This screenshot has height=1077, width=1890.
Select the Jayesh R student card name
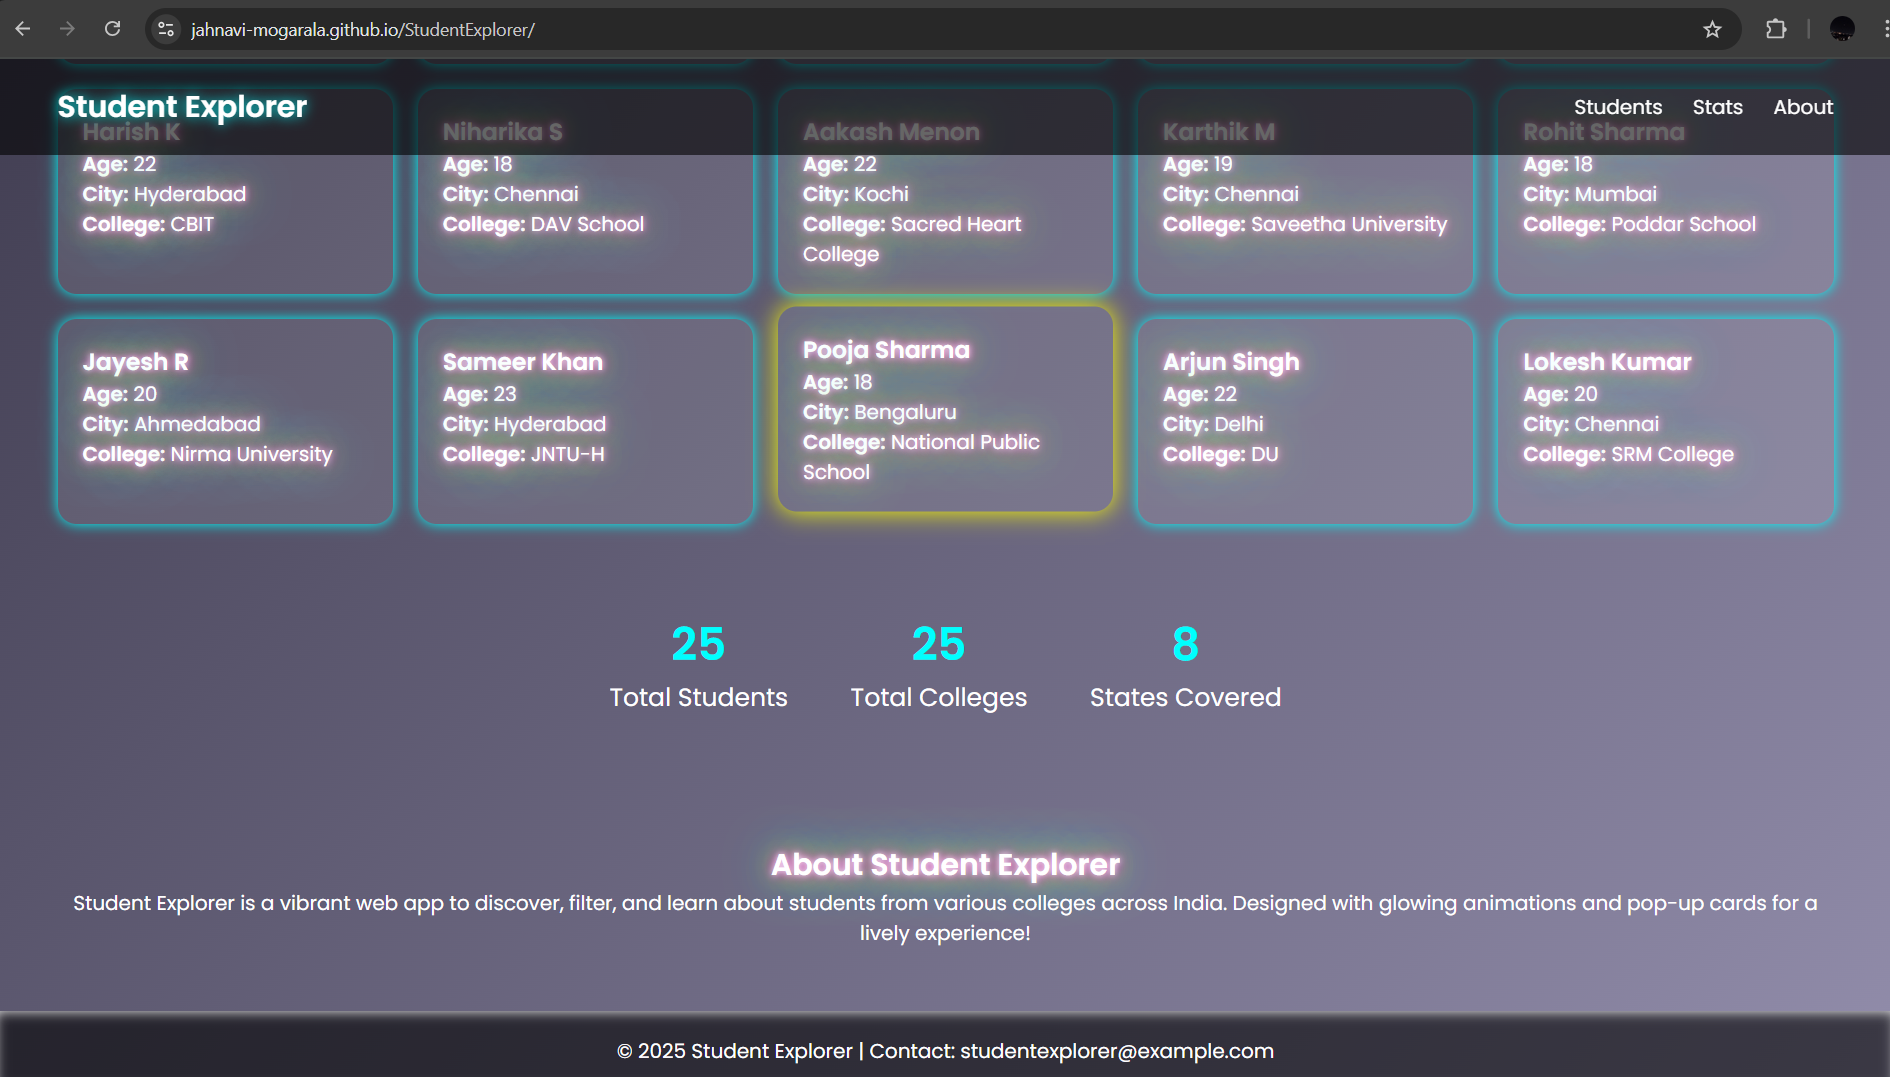tap(136, 362)
